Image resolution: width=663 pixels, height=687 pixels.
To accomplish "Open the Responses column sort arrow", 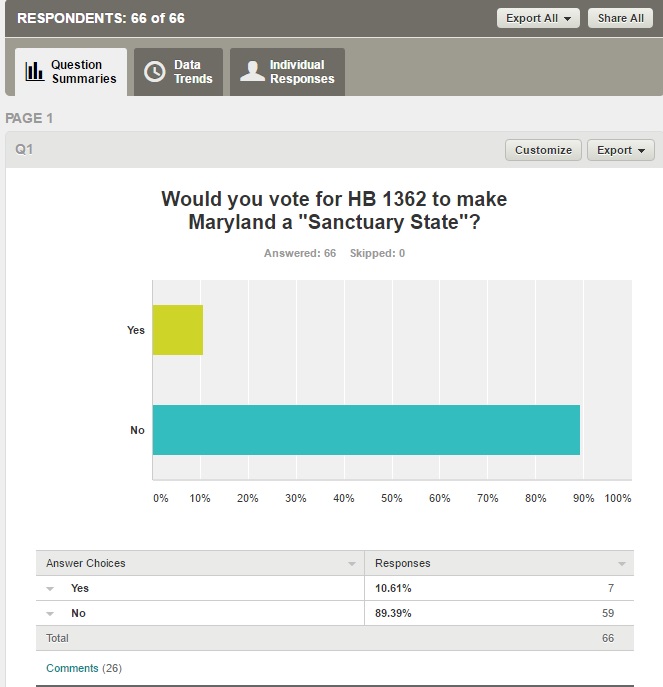I will click(623, 564).
